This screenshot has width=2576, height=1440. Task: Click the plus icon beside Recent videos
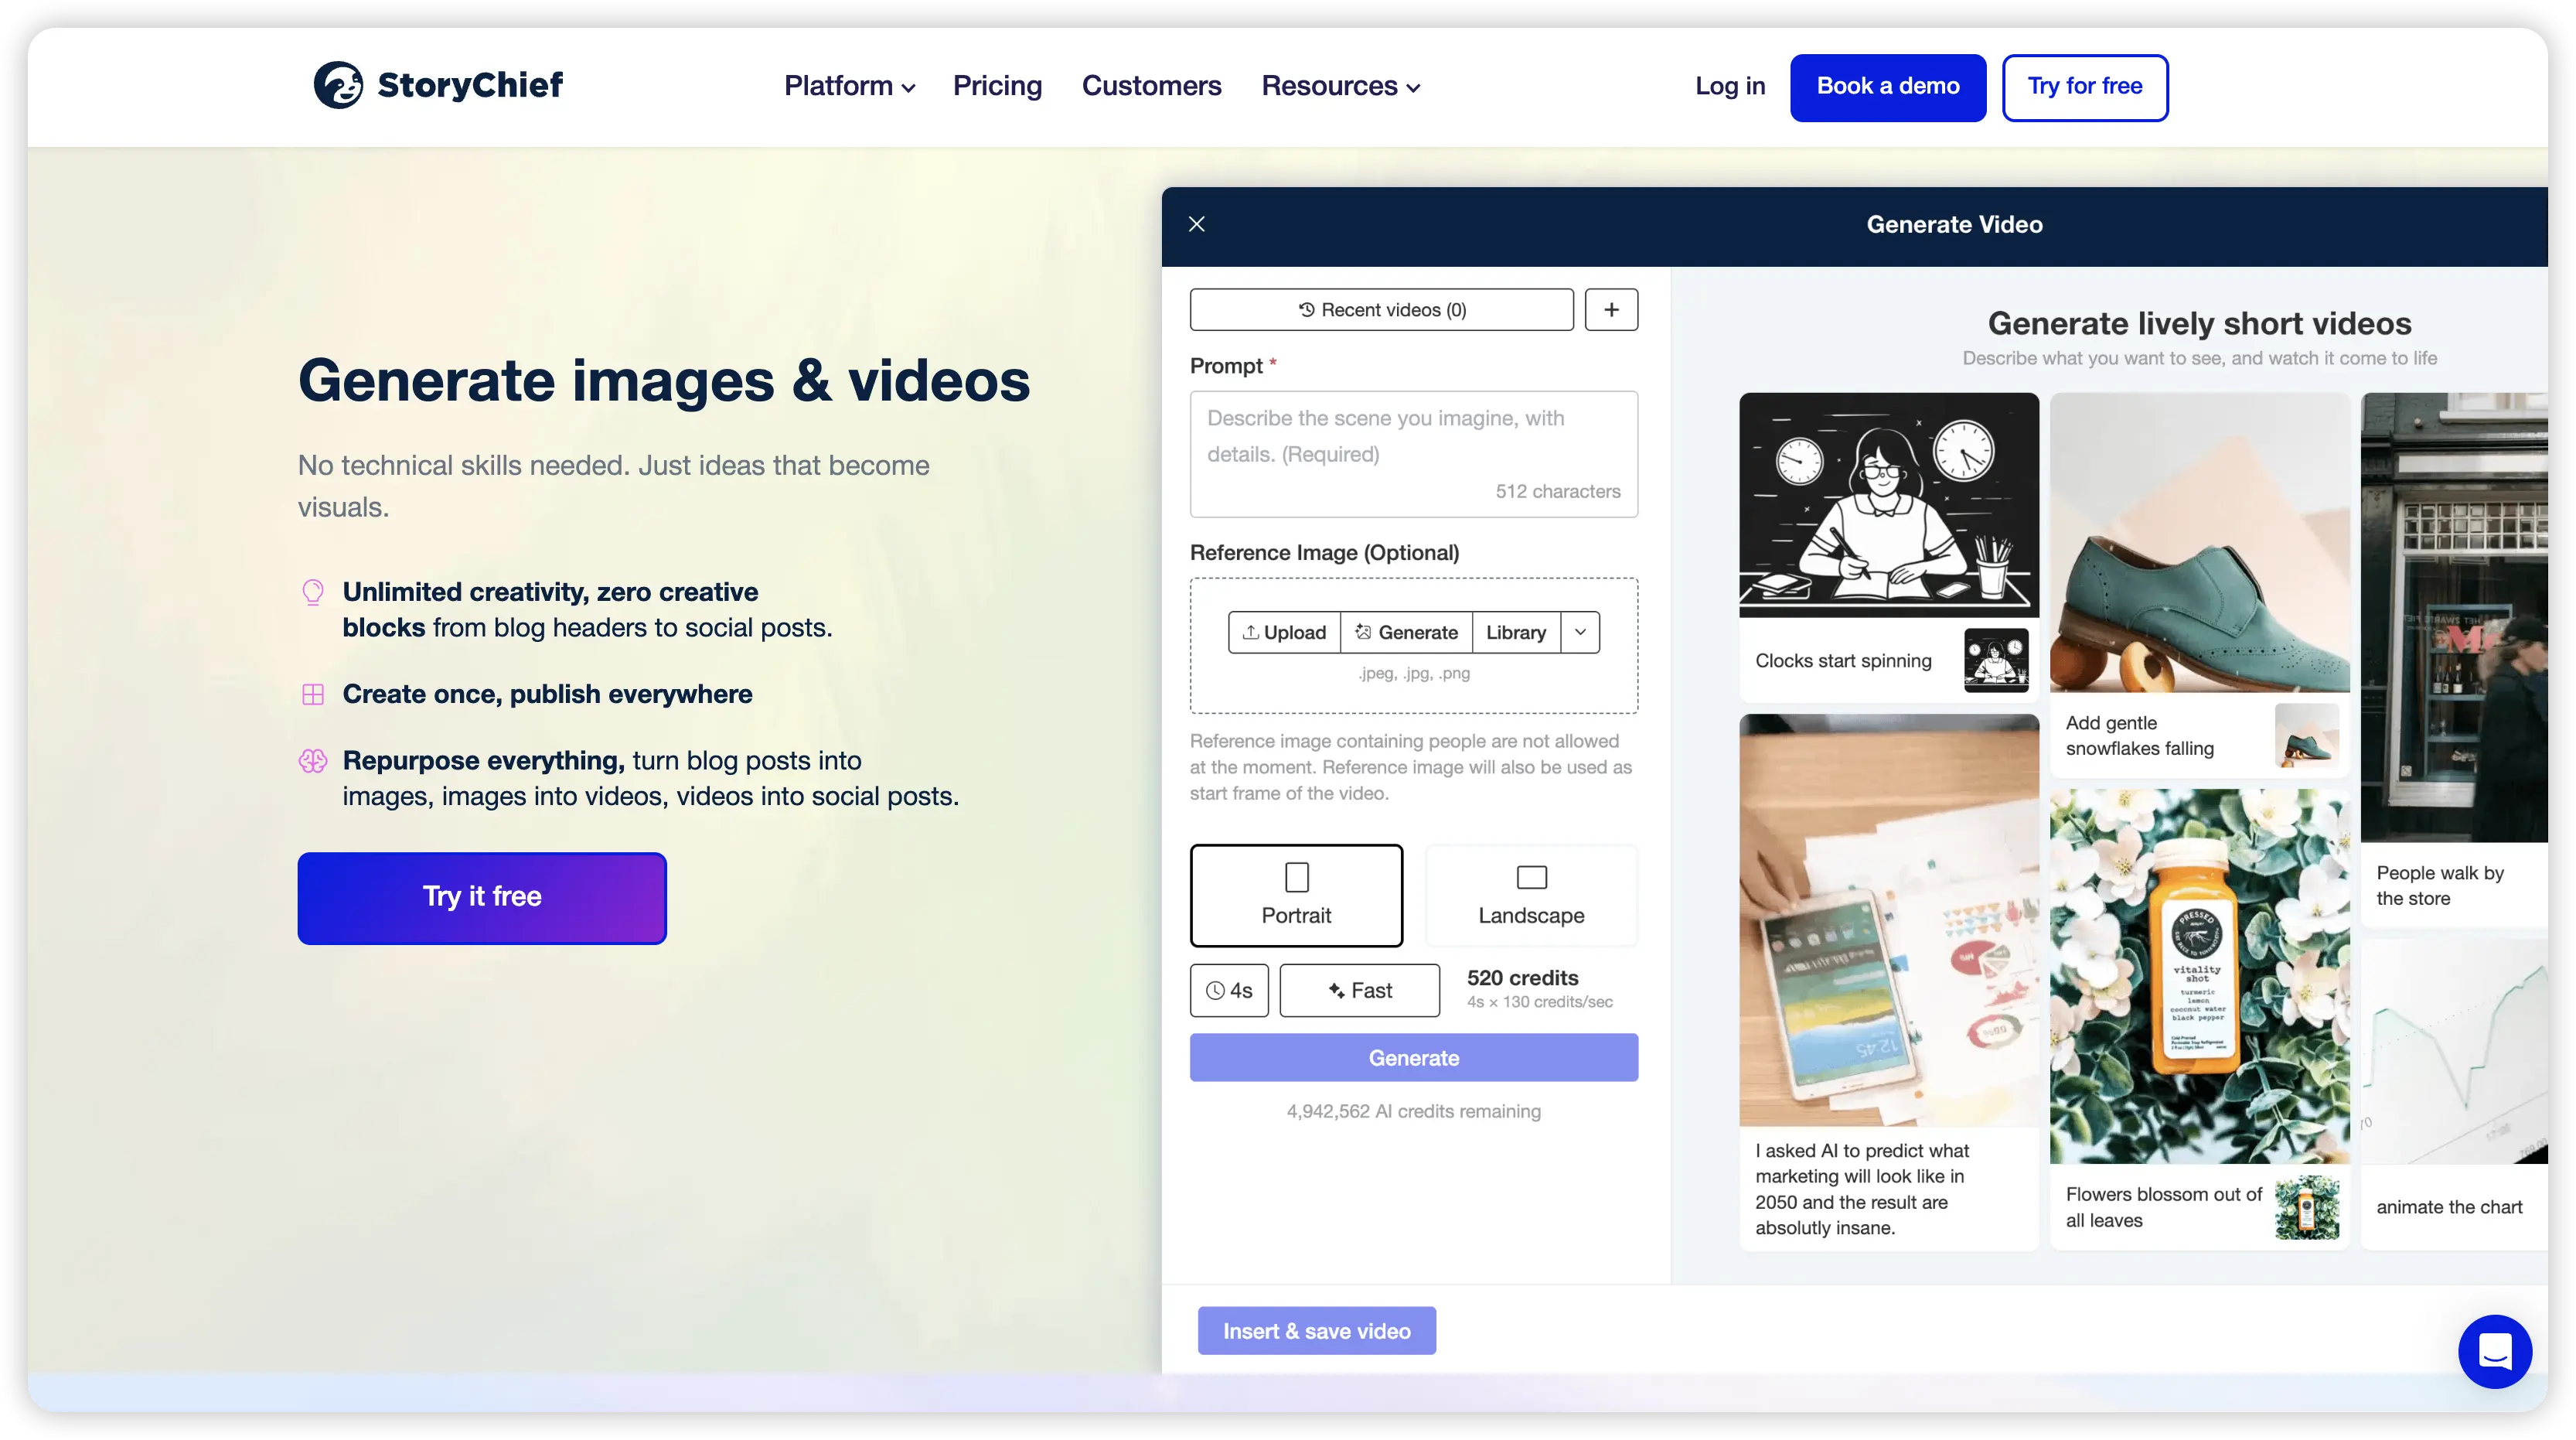click(1611, 310)
